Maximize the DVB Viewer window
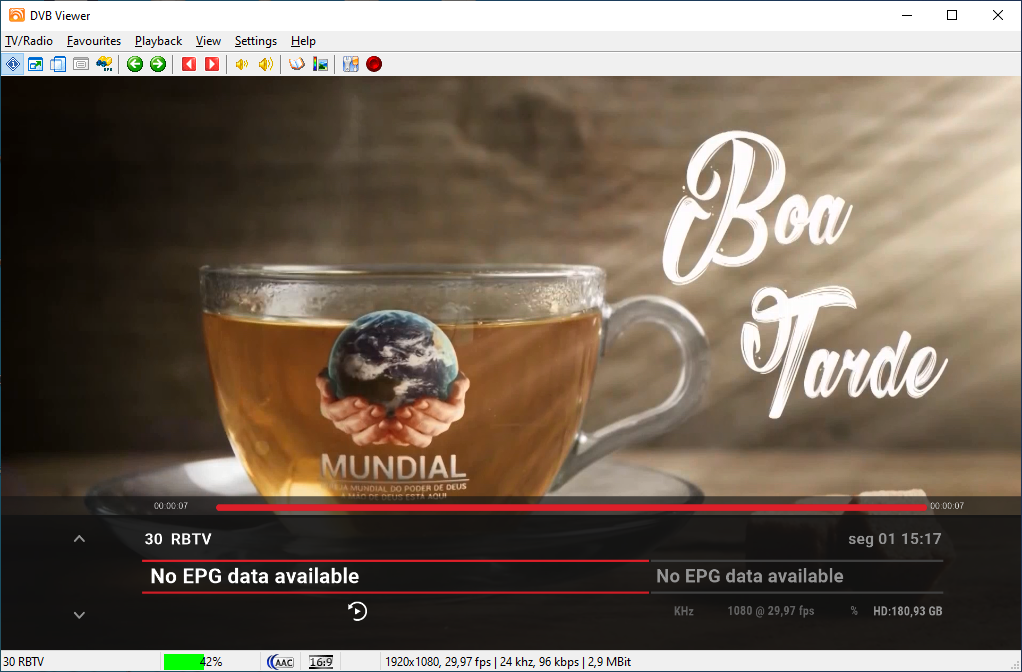This screenshot has height=672, width=1022. click(952, 15)
